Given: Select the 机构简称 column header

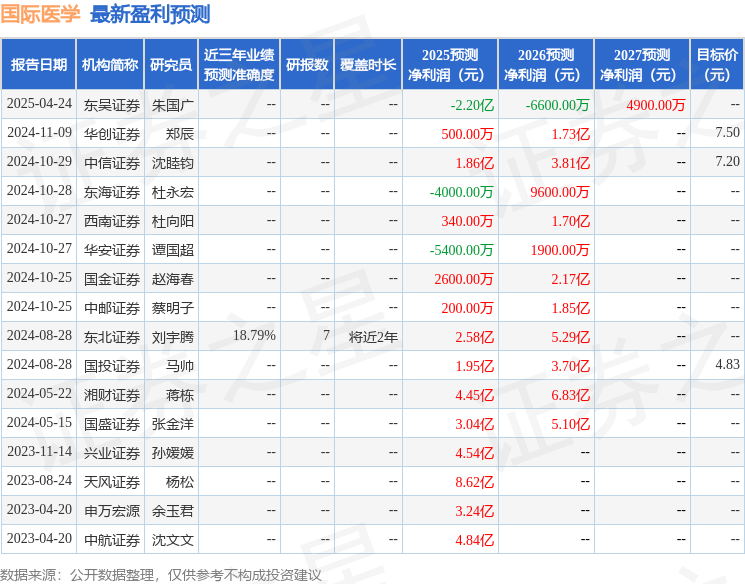Looking at the screenshot, I should (x=110, y=65).
